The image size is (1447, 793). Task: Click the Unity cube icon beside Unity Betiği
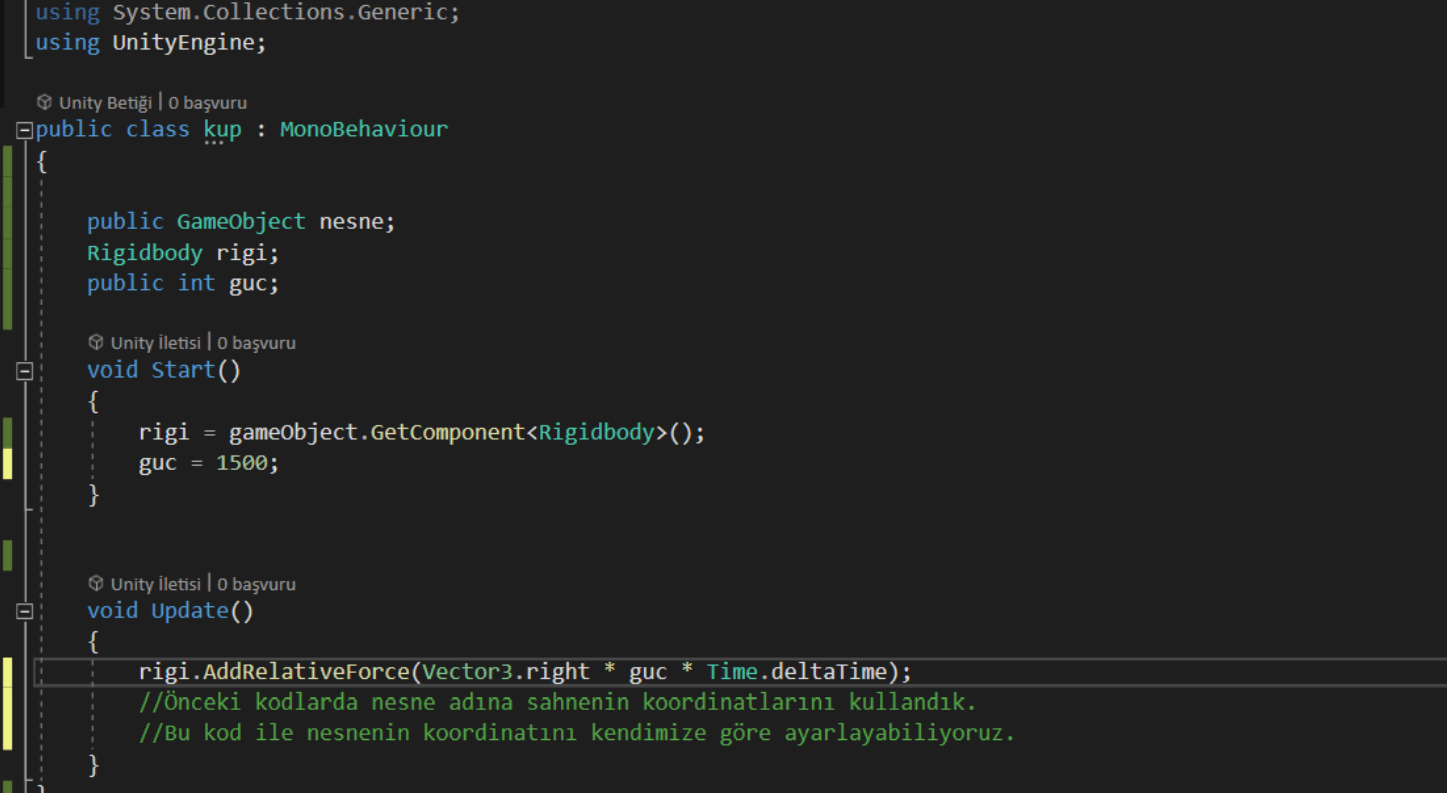(44, 102)
